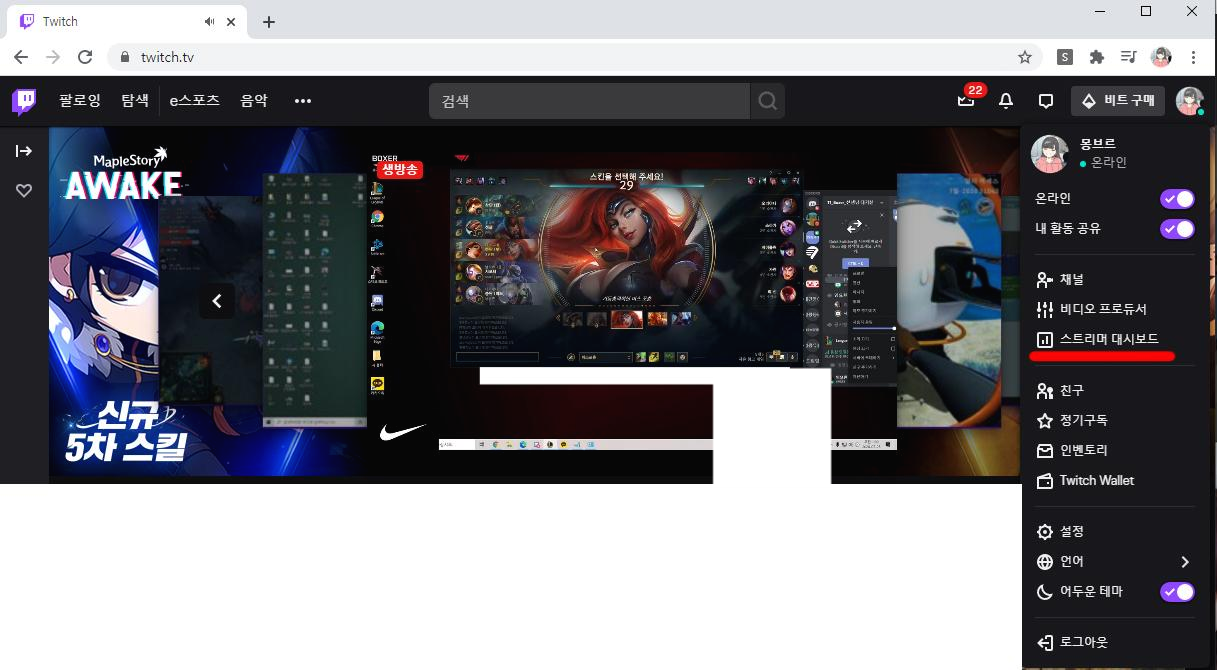Click the site lock icon in address bar
The image size is (1217, 670).
125,57
